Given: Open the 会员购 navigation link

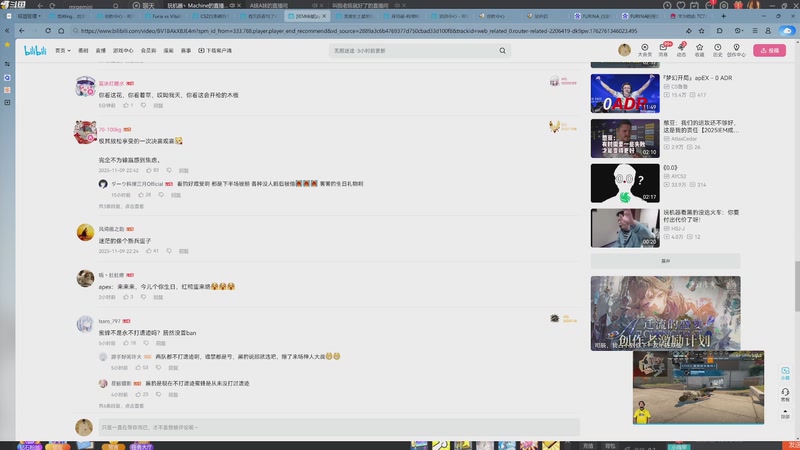Looking at the screenshot, I should point(148,51).
